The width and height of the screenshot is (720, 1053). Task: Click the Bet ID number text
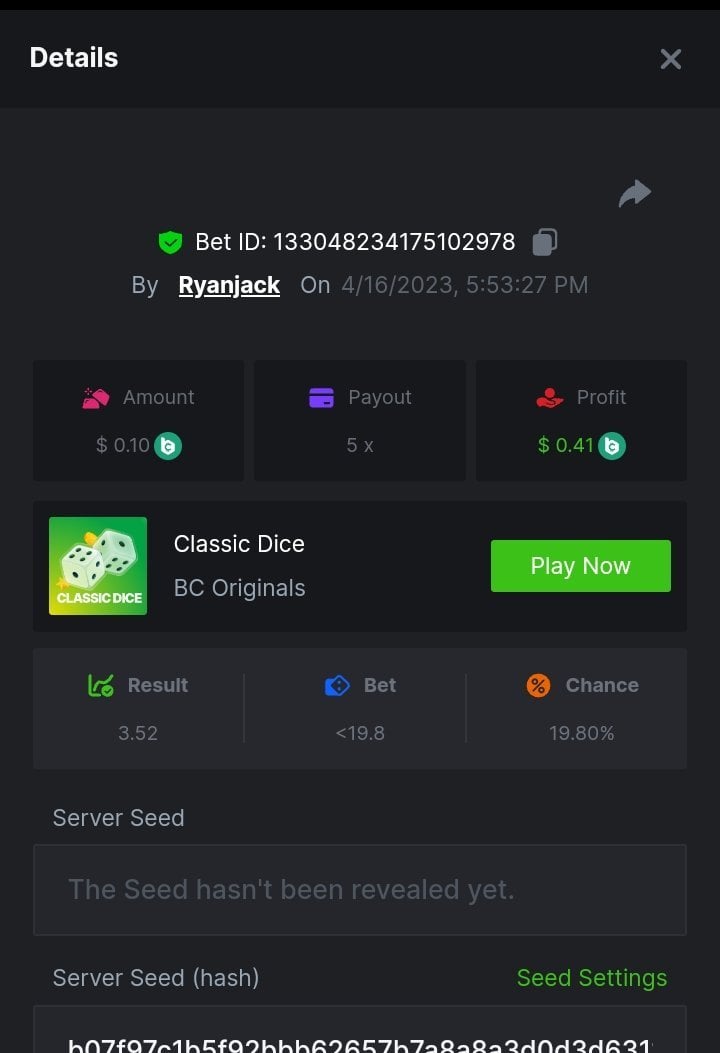pos(394,242)
